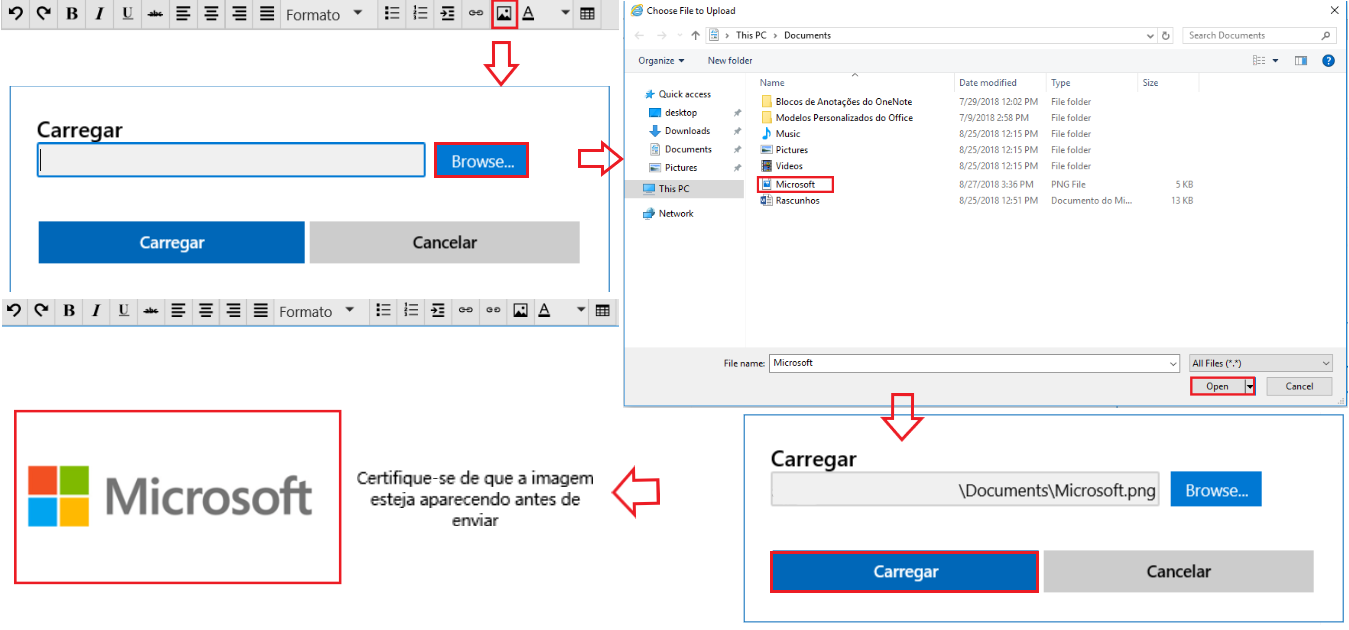Click Cancelar under the empty path field

coord(445,243)
